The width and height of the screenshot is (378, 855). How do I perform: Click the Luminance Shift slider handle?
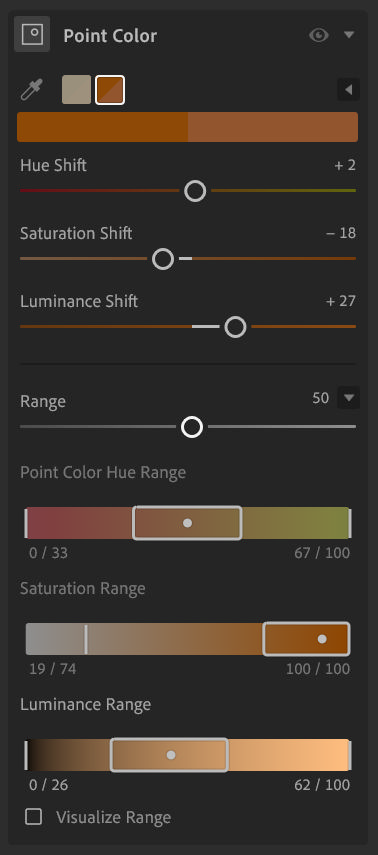pyautogui.click(x=236, y=327)
